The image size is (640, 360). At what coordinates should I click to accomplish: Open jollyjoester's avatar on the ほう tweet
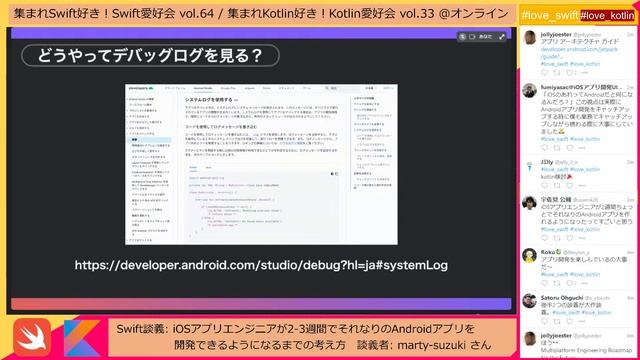[x=529, y=338]
